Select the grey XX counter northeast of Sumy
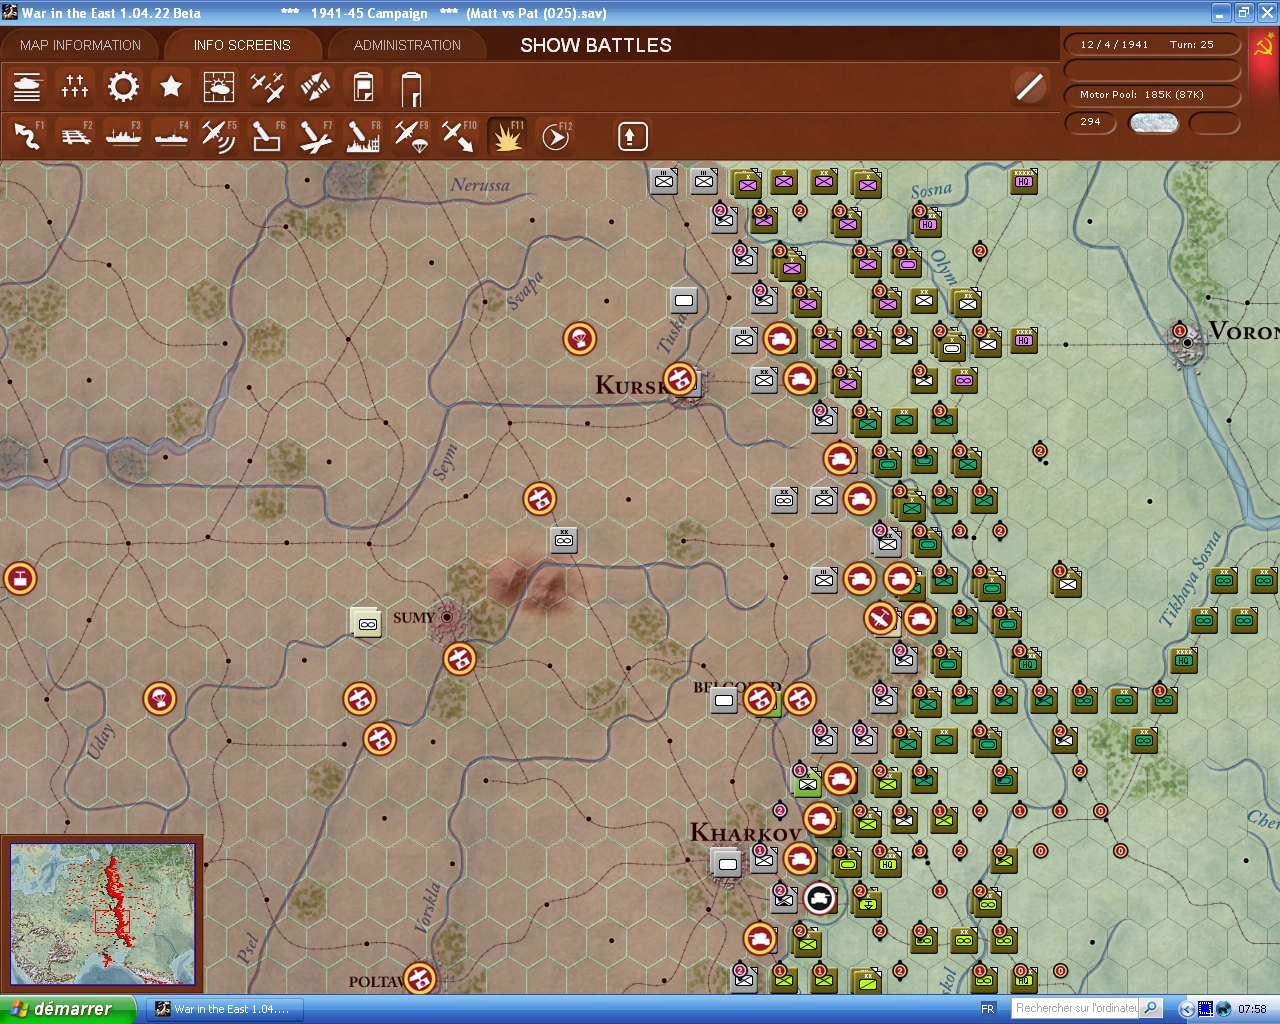1280x1024 pixels. [x=564, y=540]
